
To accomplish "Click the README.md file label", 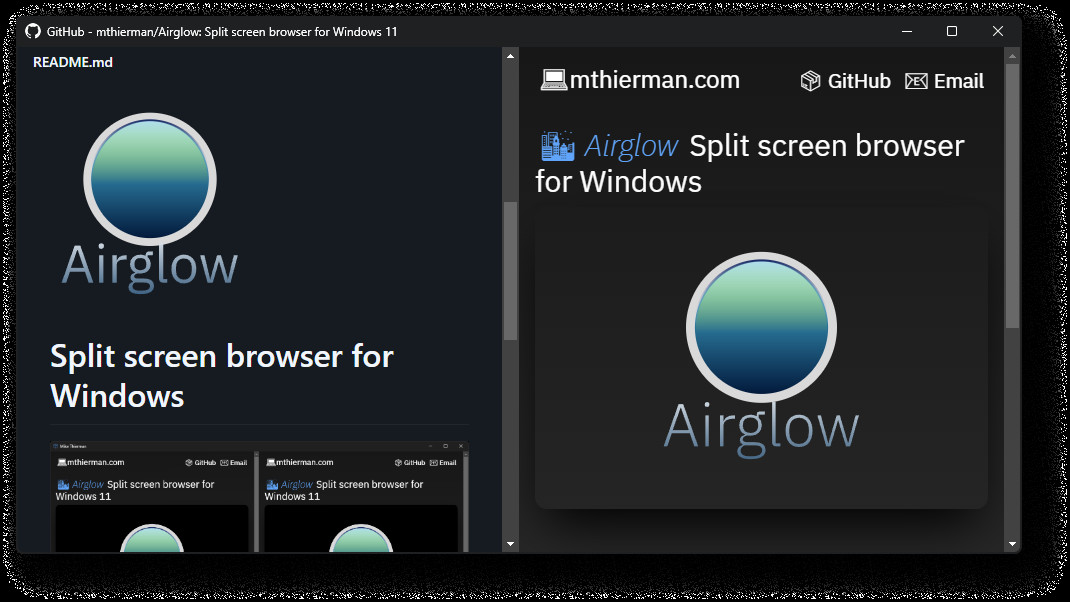I will click(x=73, y=62).
